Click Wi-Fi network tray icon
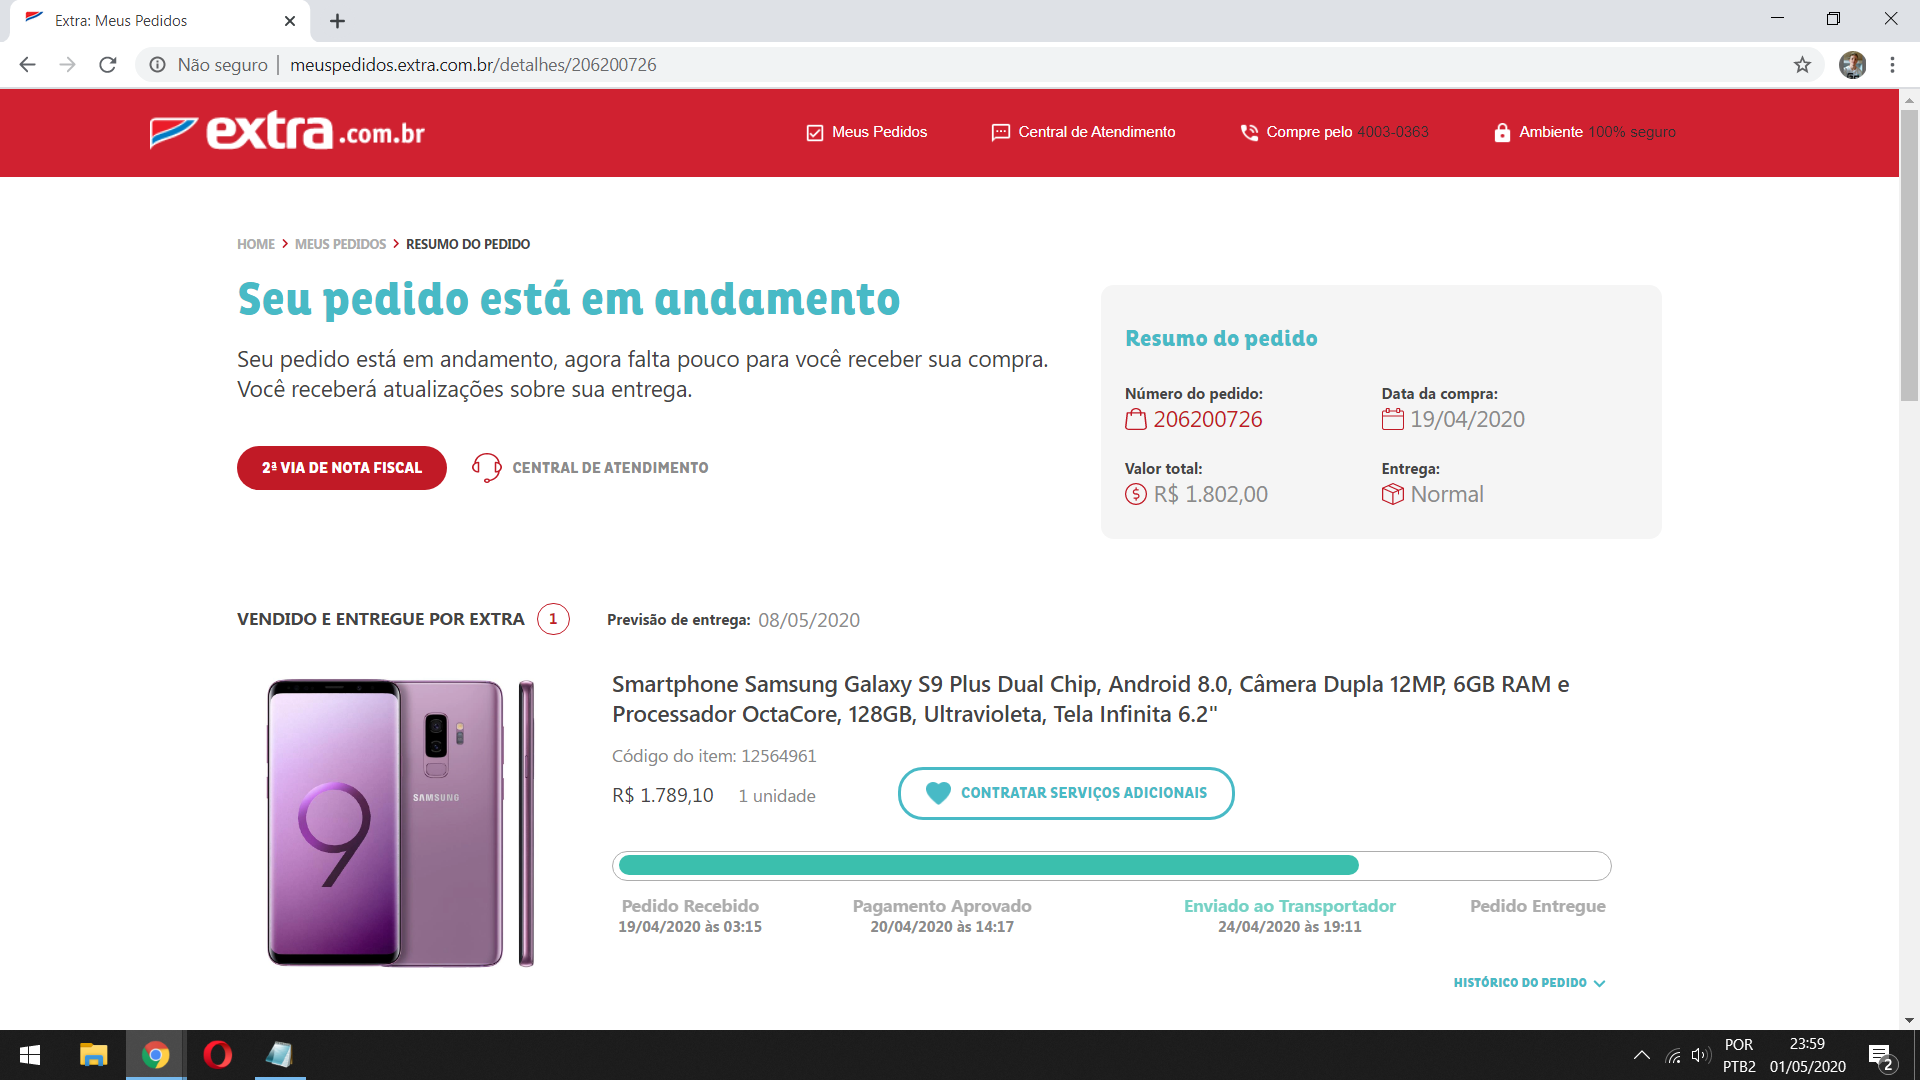Screen dimensions: 1920x1080 pyautogui.click(x=1673, y=1055)
